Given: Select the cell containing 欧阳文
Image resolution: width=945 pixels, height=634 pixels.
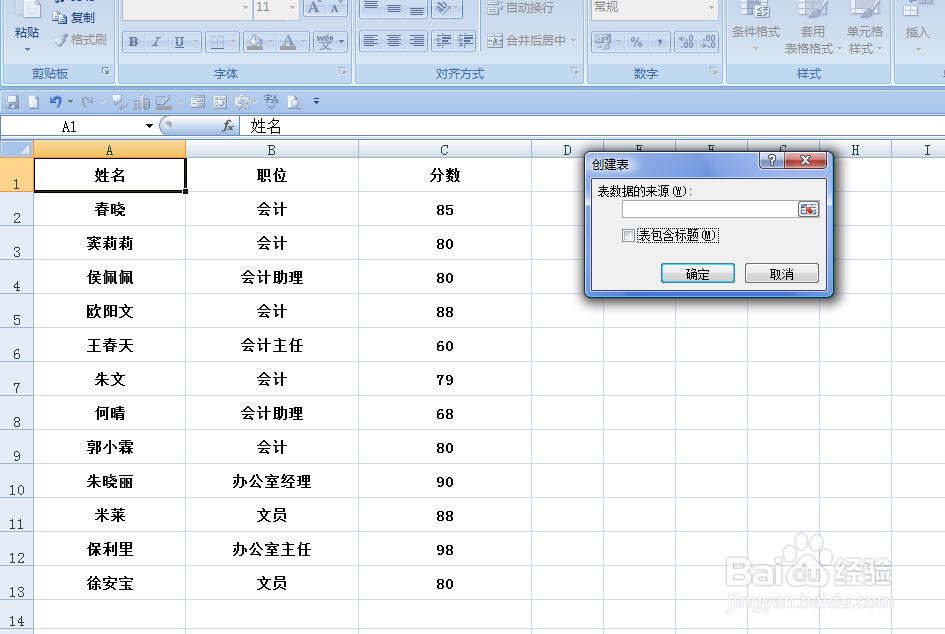Looking at the screenshot, I should (x=110, y=312).
